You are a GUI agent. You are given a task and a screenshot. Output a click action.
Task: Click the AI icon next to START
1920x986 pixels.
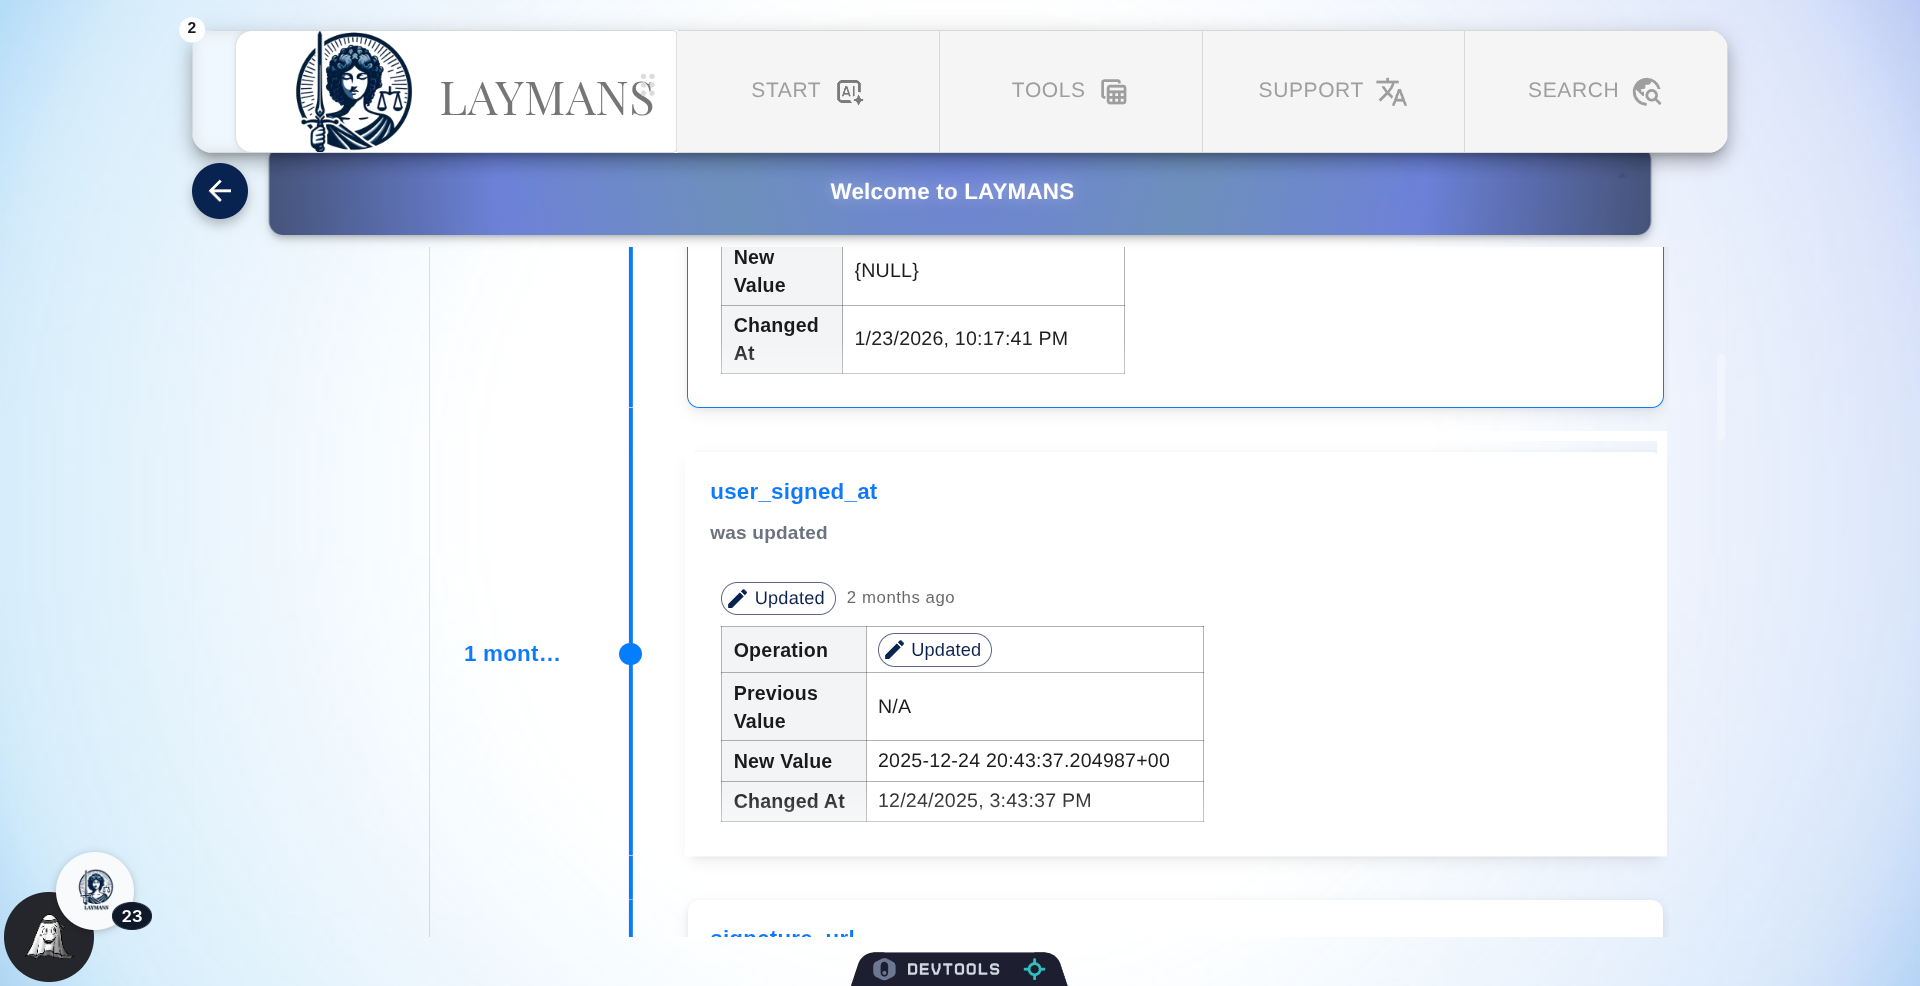point(849,91)
